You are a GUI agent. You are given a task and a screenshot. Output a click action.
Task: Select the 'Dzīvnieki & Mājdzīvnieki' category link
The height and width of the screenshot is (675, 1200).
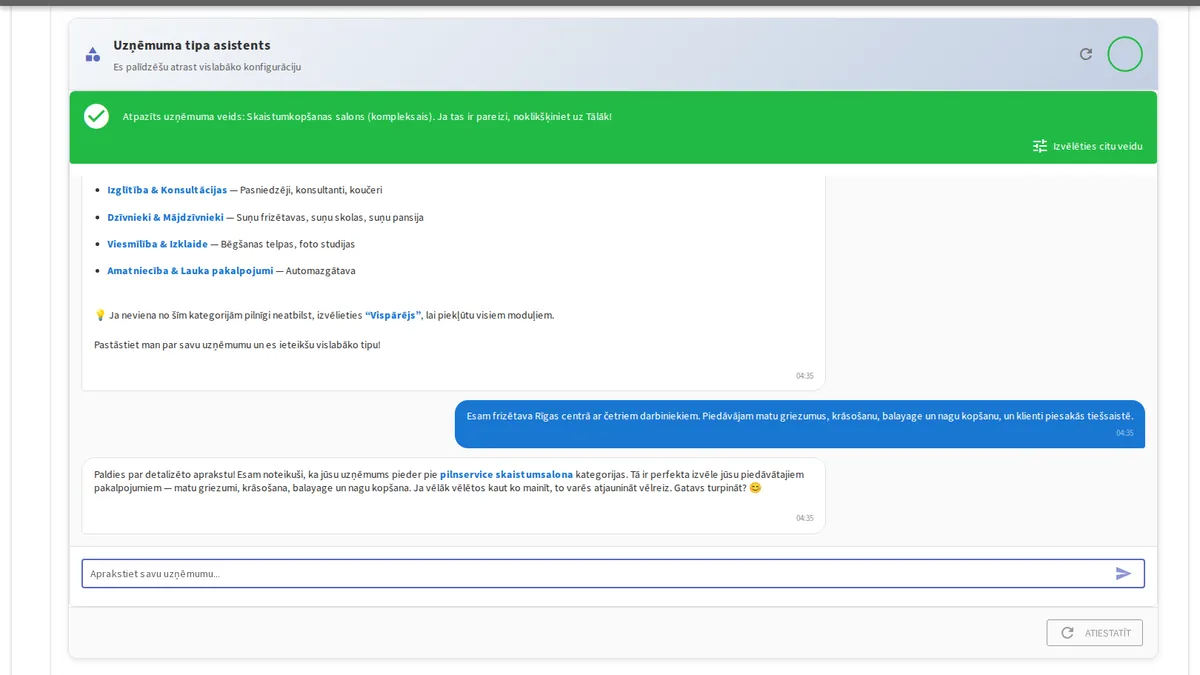pyautogui.click(x=166, y=217)
